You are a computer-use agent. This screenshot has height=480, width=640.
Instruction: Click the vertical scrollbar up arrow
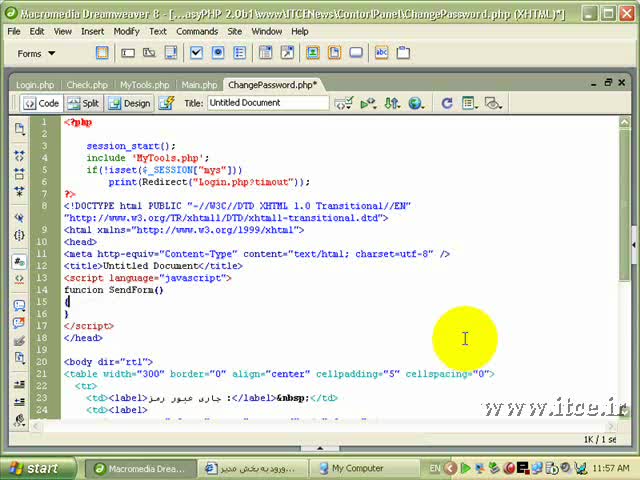coord(624,122)
